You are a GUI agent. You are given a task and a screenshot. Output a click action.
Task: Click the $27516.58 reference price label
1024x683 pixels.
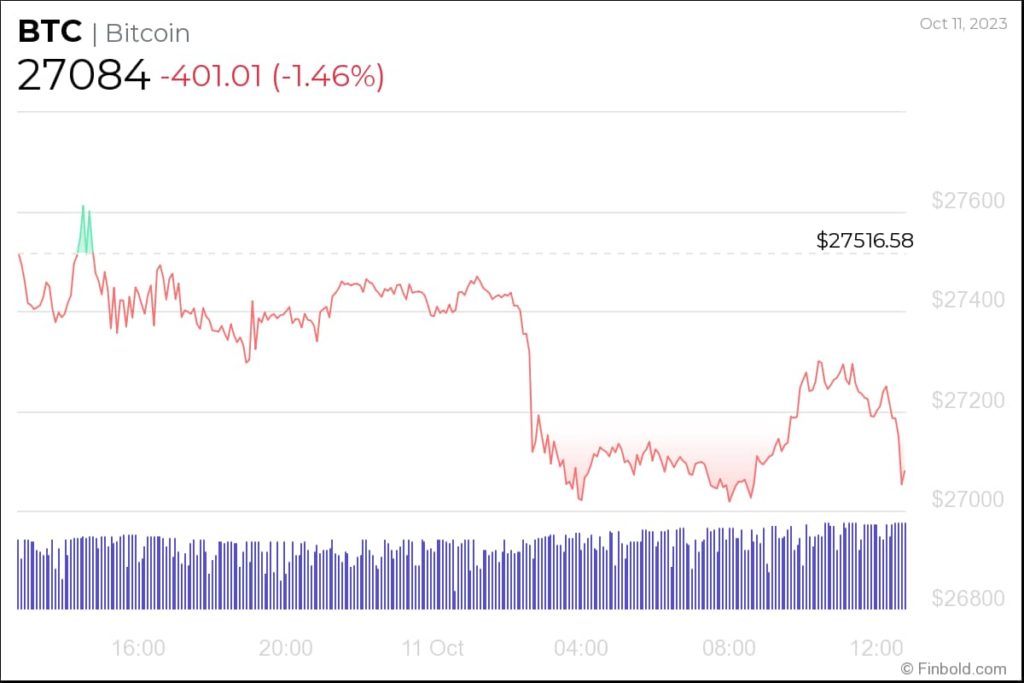coord(864,241)
